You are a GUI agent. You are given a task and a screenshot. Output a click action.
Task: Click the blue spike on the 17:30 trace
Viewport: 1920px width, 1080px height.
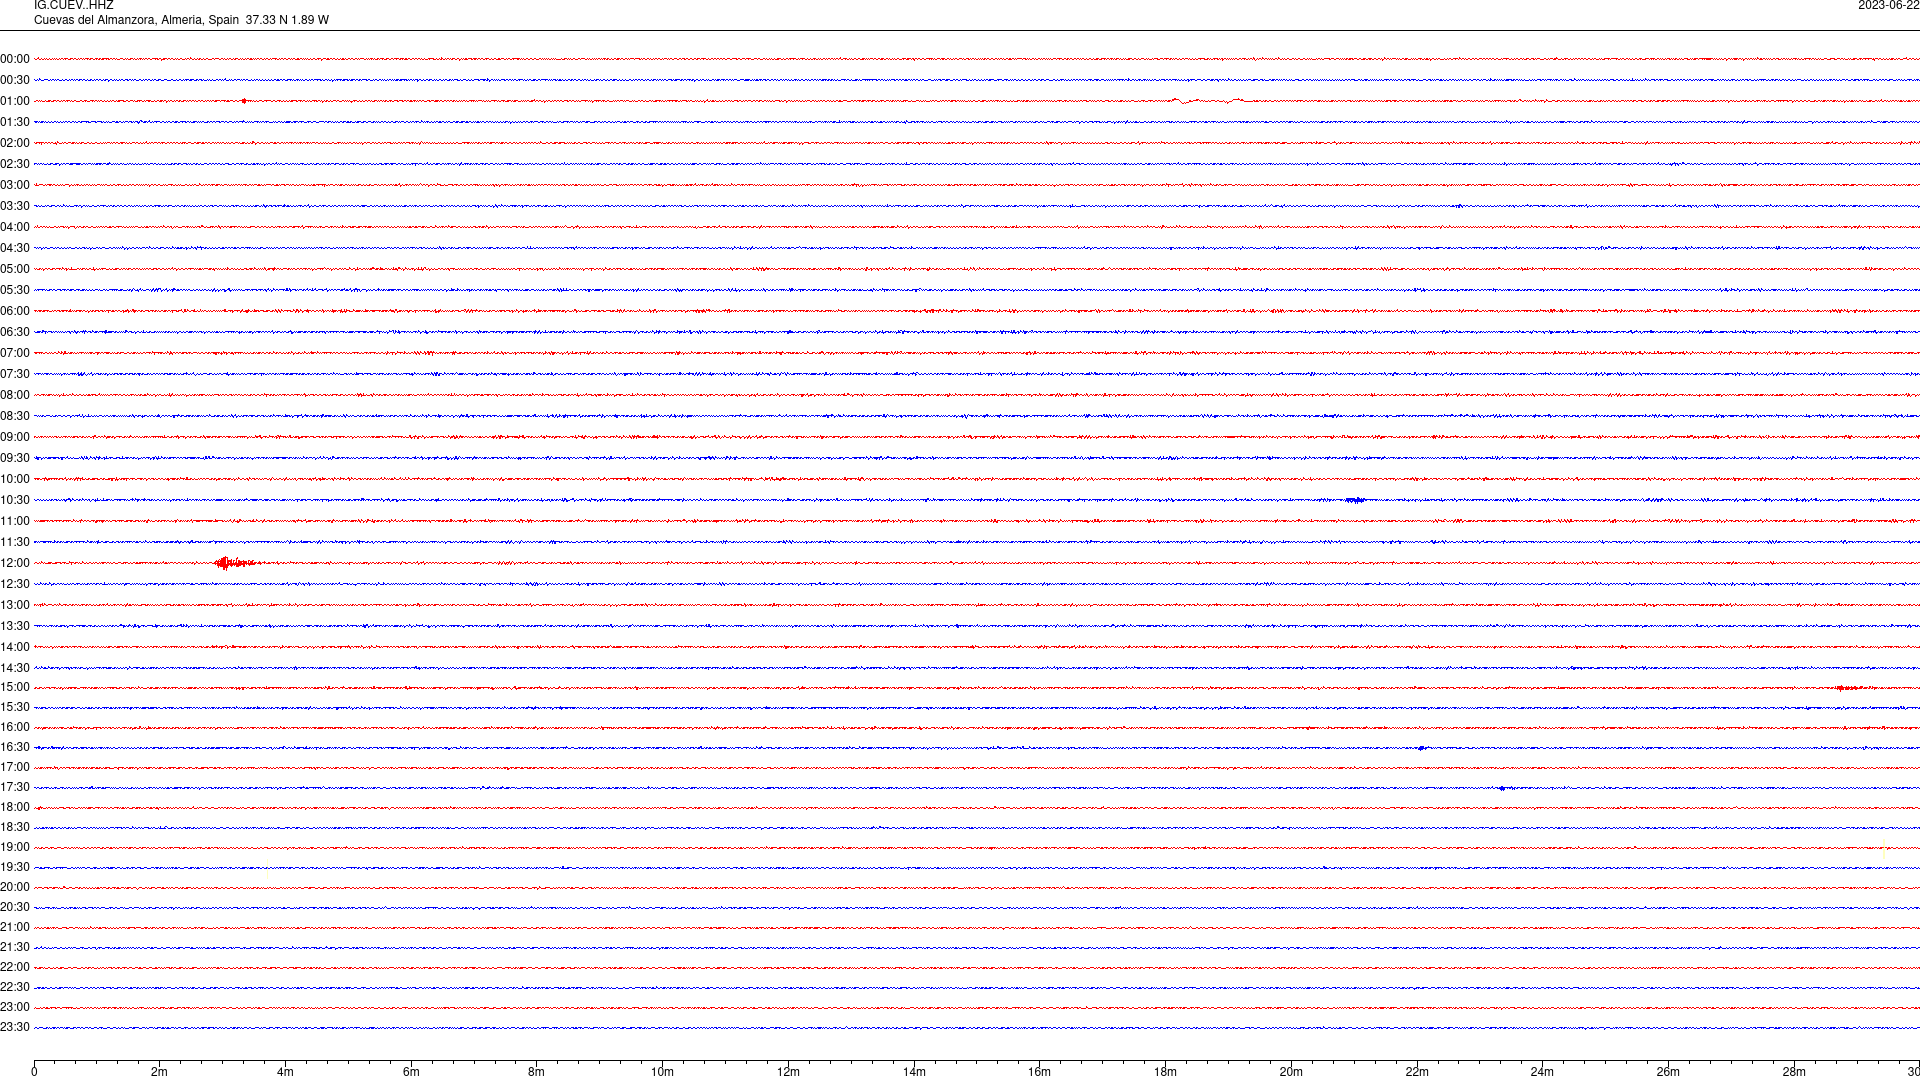coord(1502,788)
